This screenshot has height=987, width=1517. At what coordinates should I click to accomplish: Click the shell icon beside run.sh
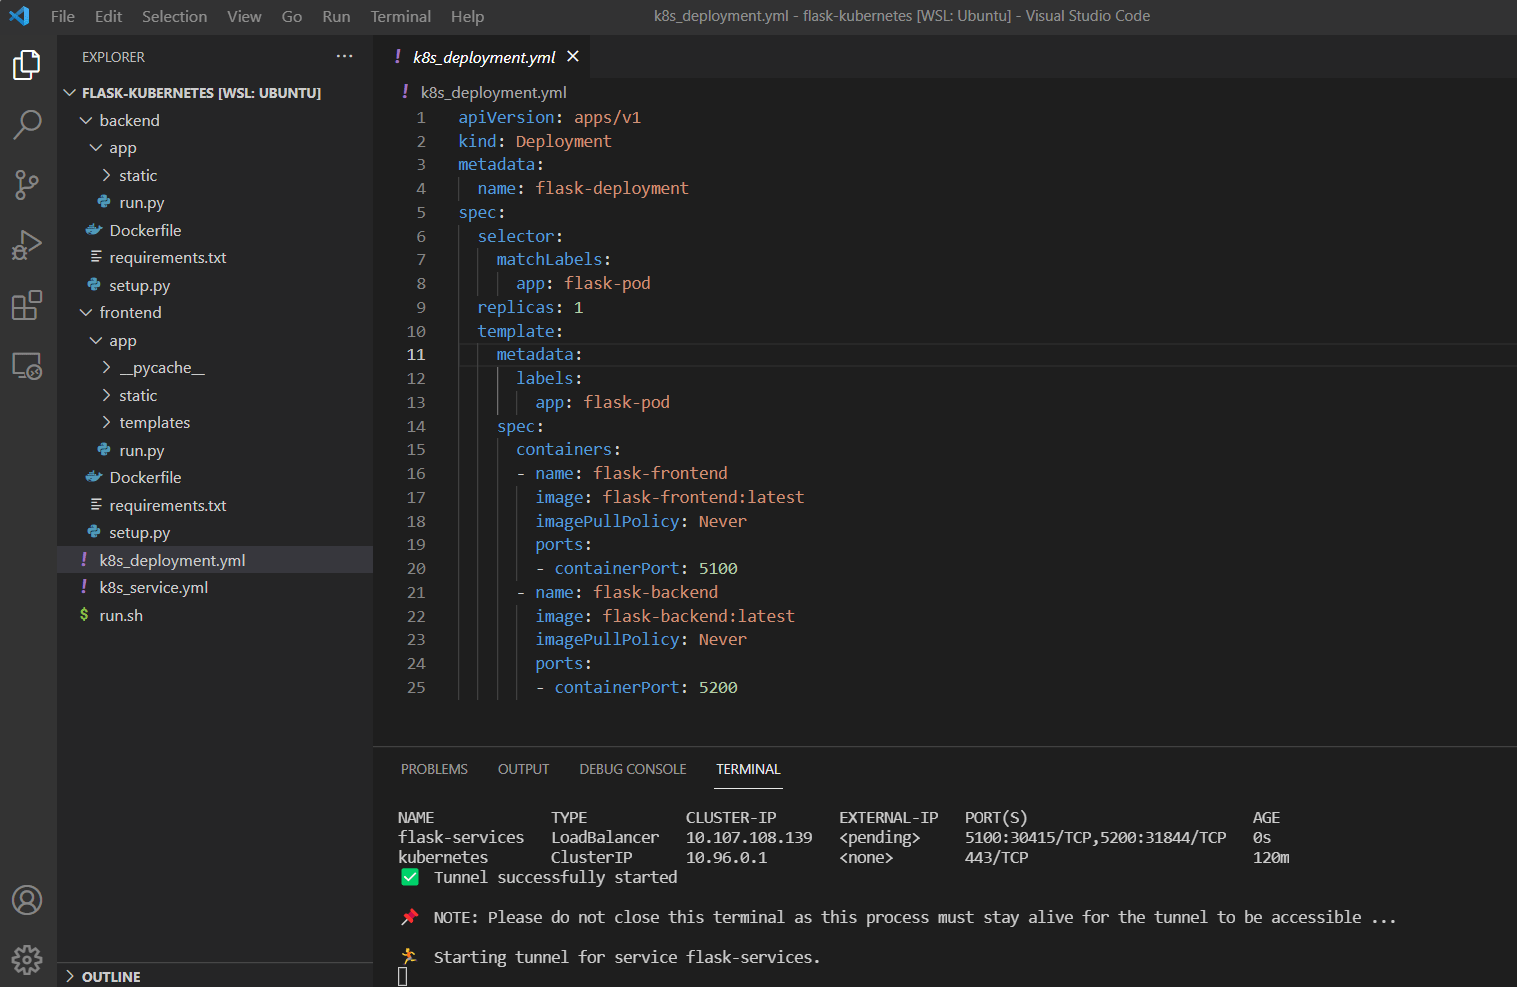click(84, 615)
